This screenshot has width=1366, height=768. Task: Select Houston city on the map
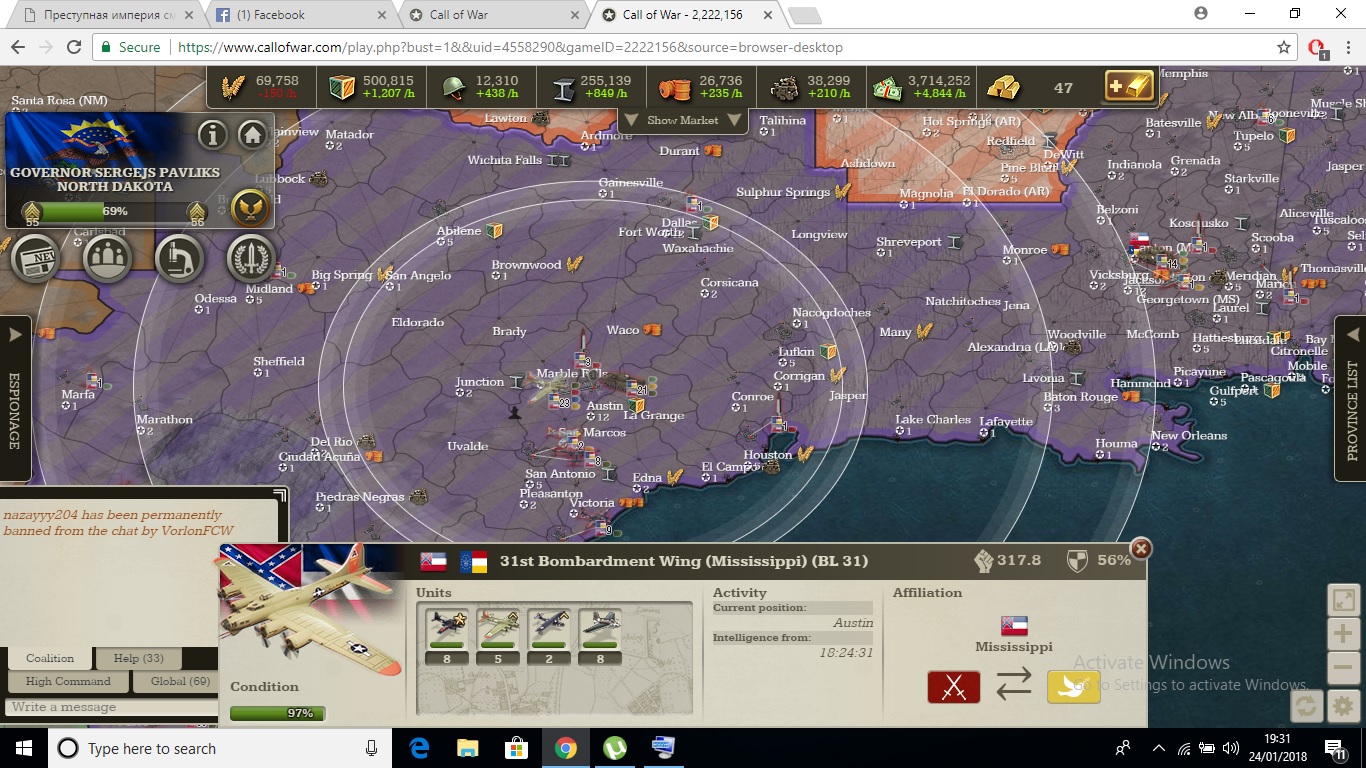click(x=768, y=455)
